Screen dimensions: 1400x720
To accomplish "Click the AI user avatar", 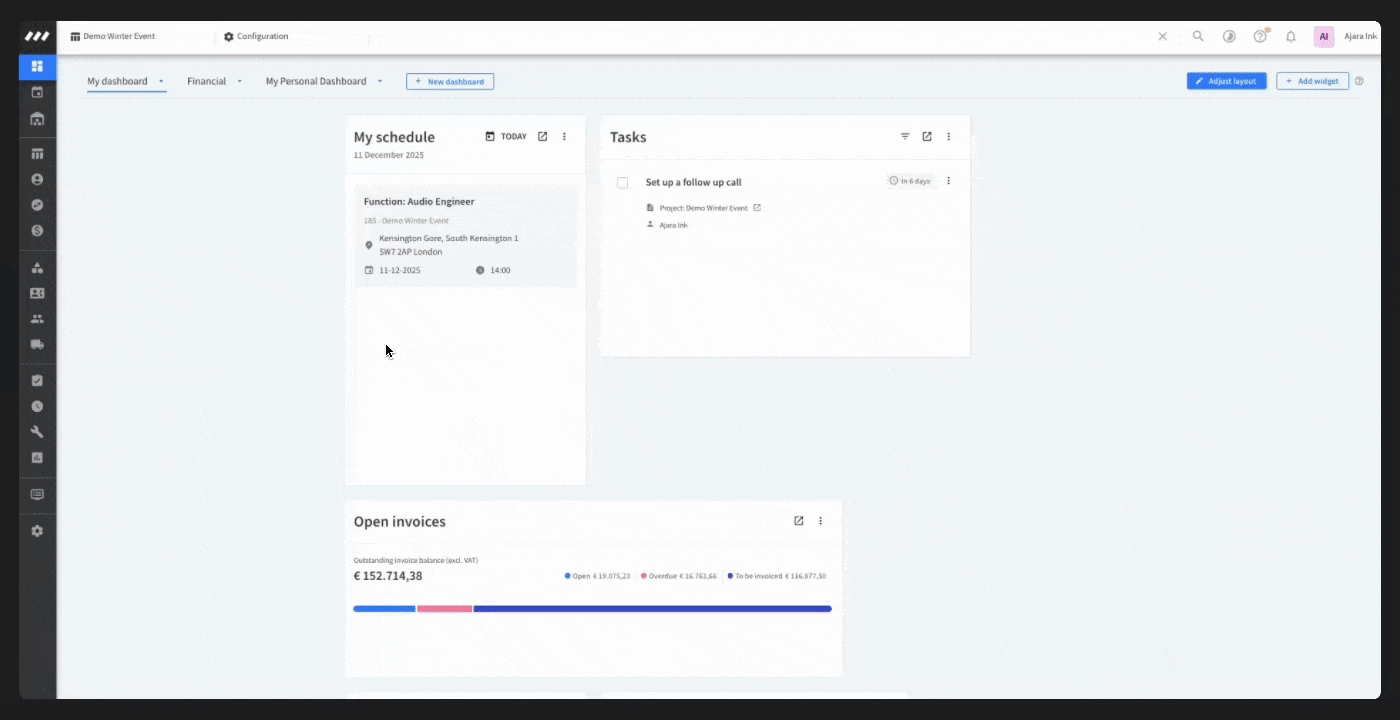I will 1324,36.
